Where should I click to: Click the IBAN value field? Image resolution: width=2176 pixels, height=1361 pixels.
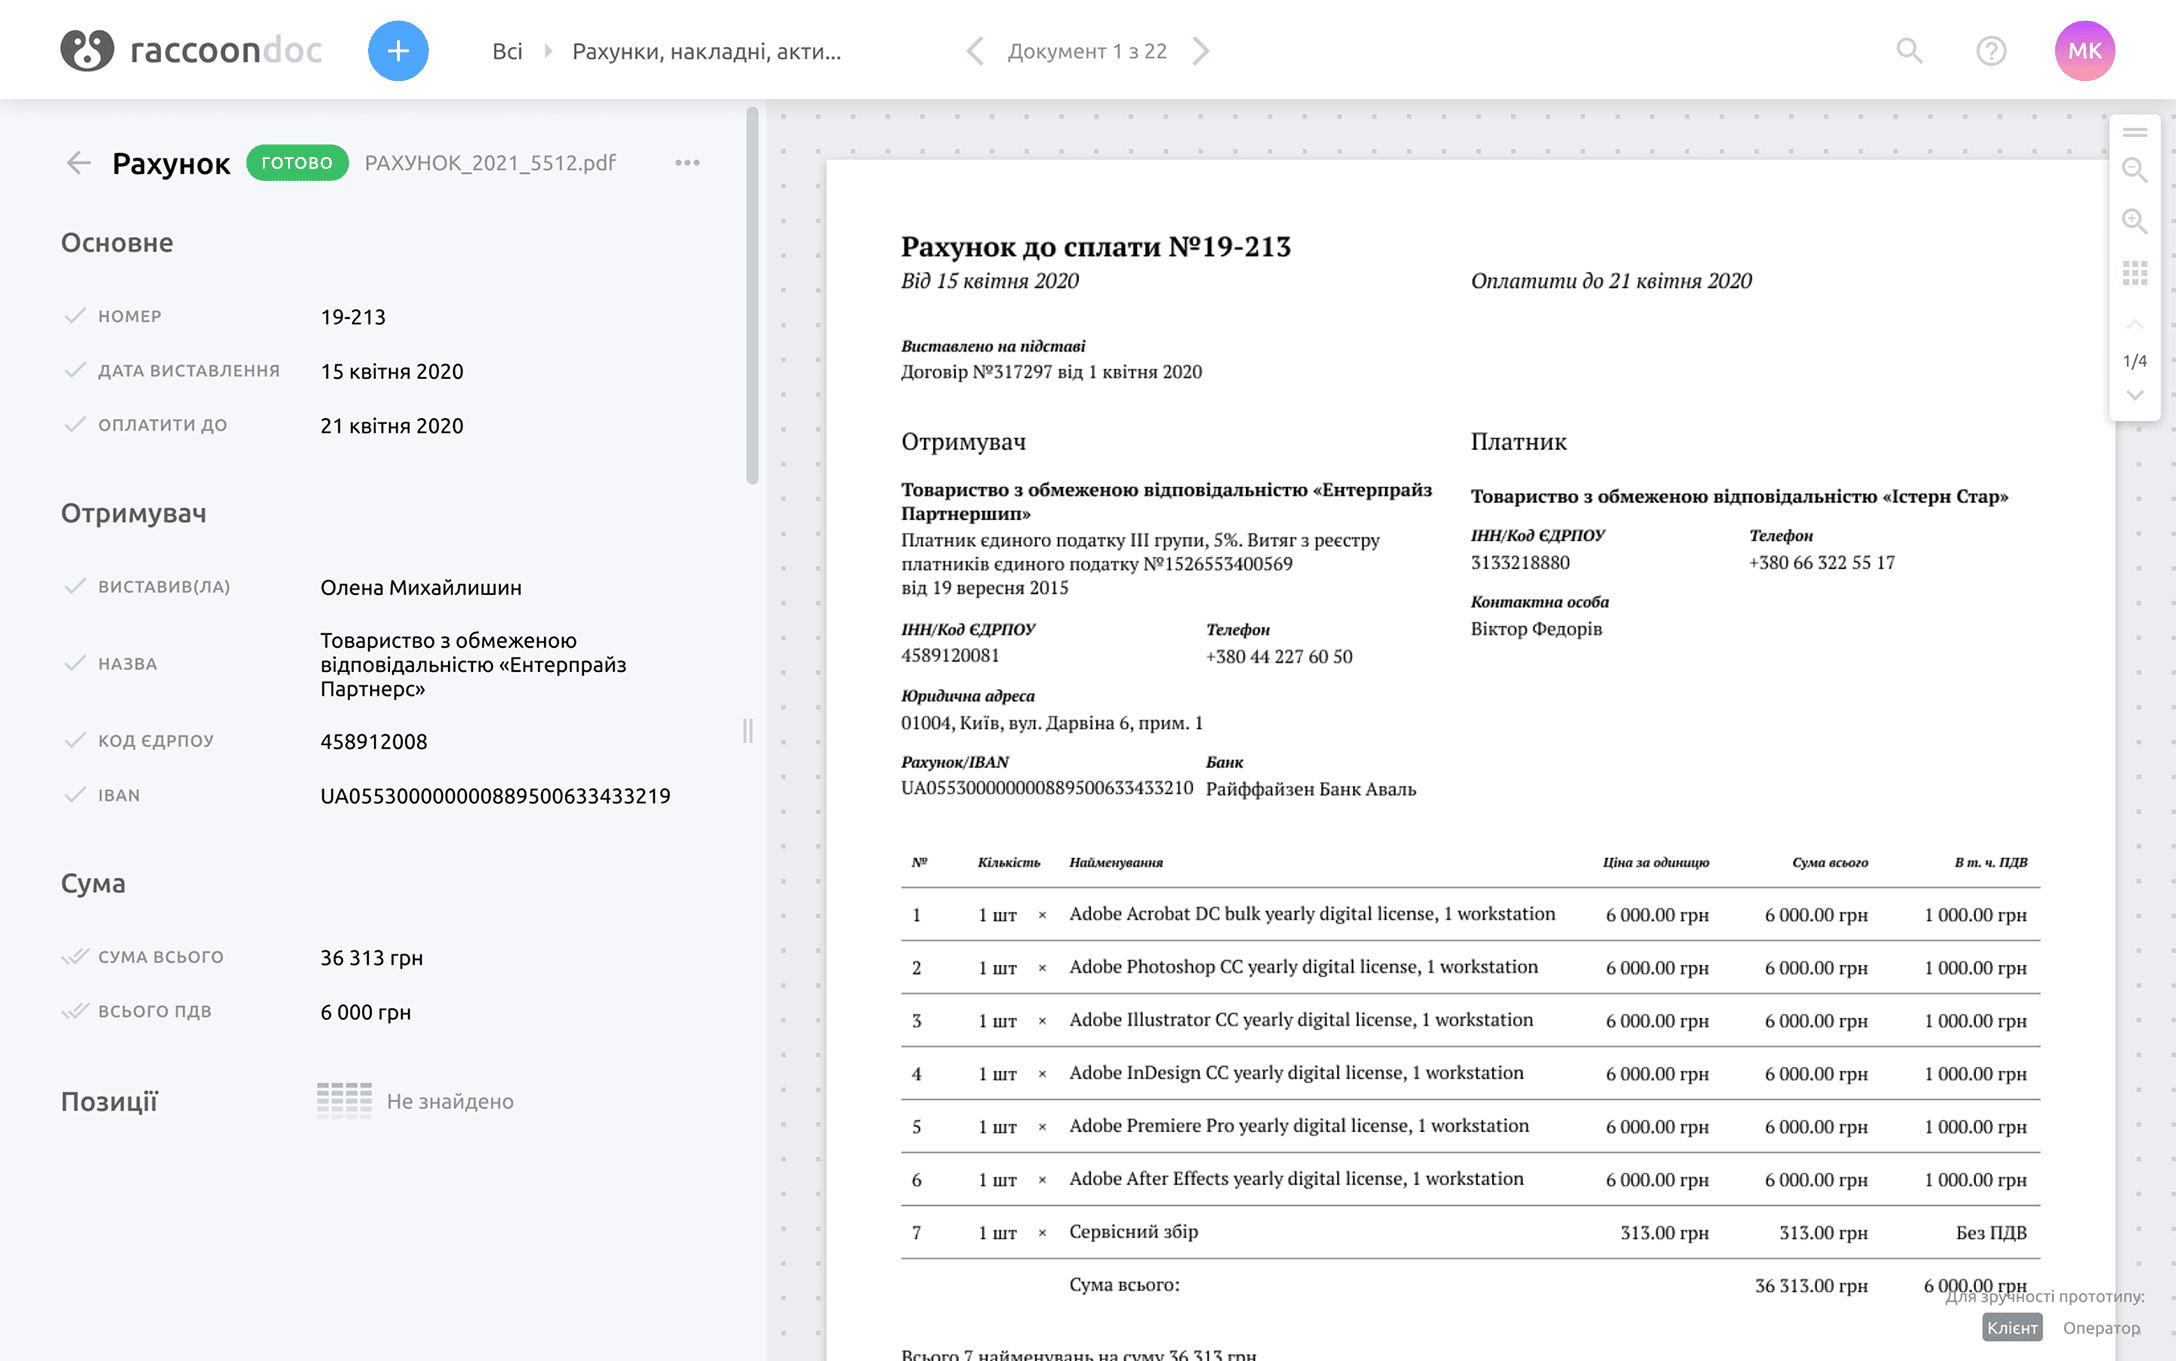click(495, 796)
